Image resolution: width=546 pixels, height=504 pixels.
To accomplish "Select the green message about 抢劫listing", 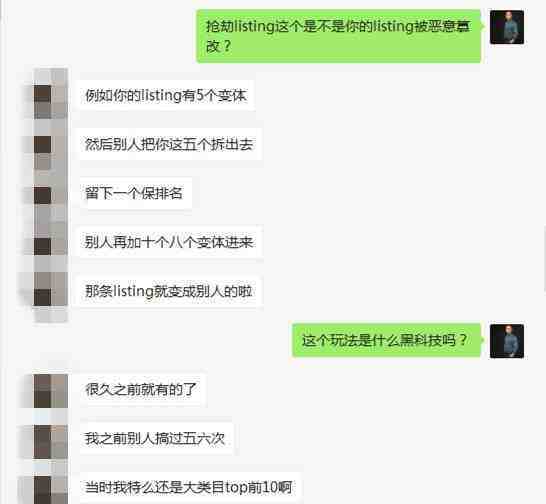I will [x=338, y=36].
